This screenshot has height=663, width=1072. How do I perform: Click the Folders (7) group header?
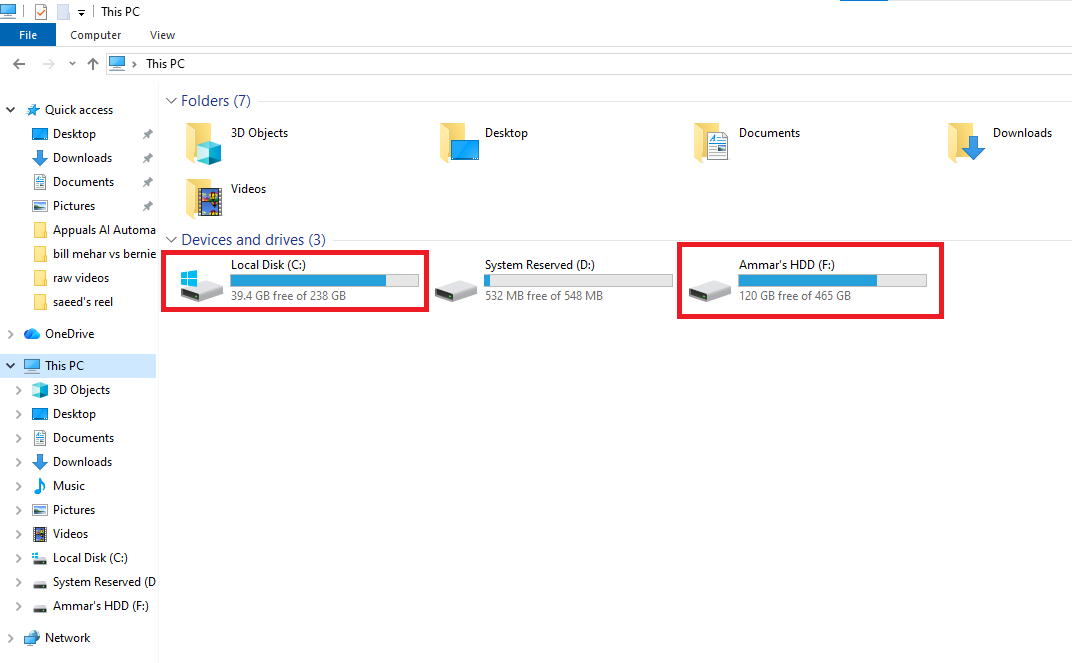point(215,100)
